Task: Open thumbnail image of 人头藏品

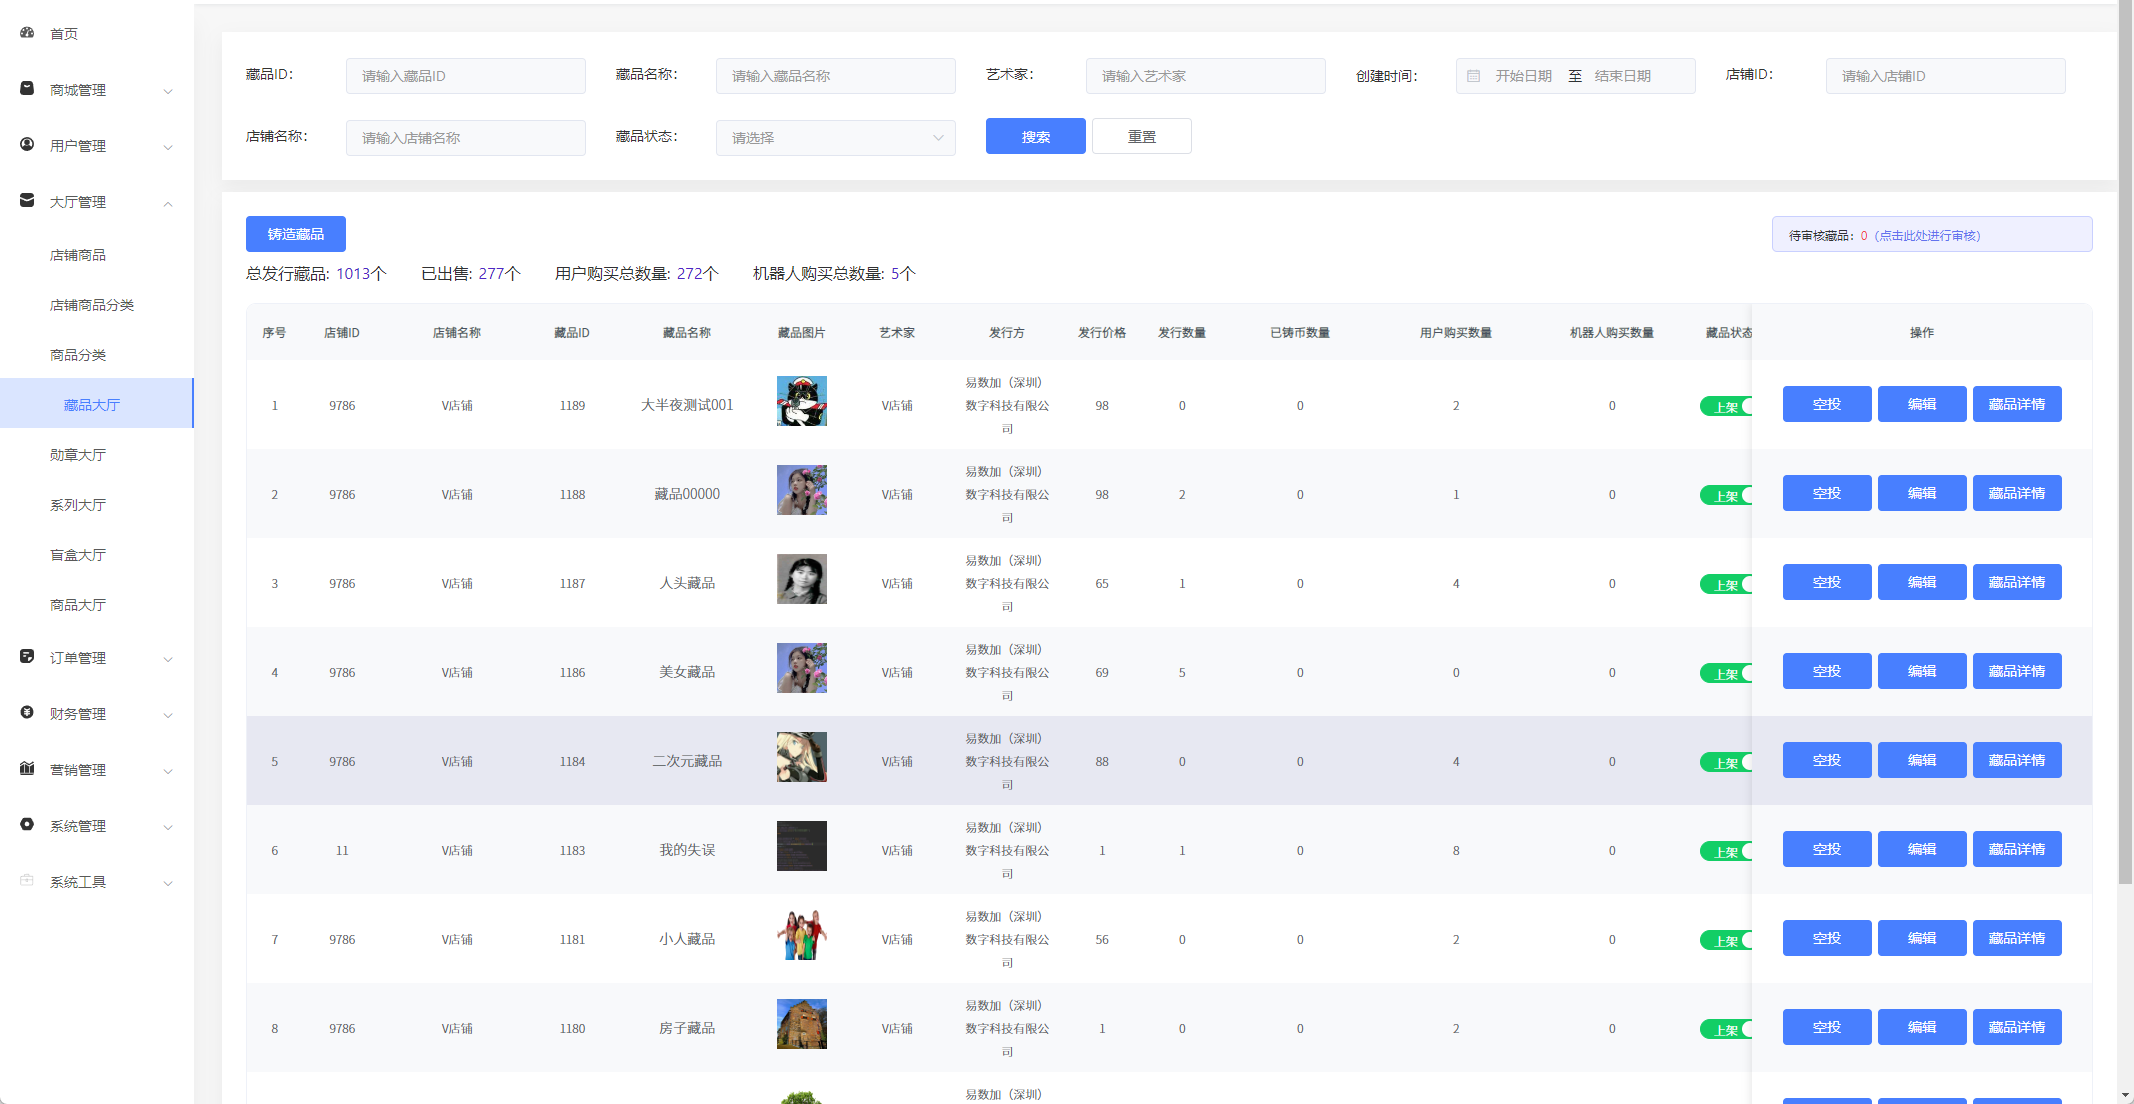Action: point(802,579)
